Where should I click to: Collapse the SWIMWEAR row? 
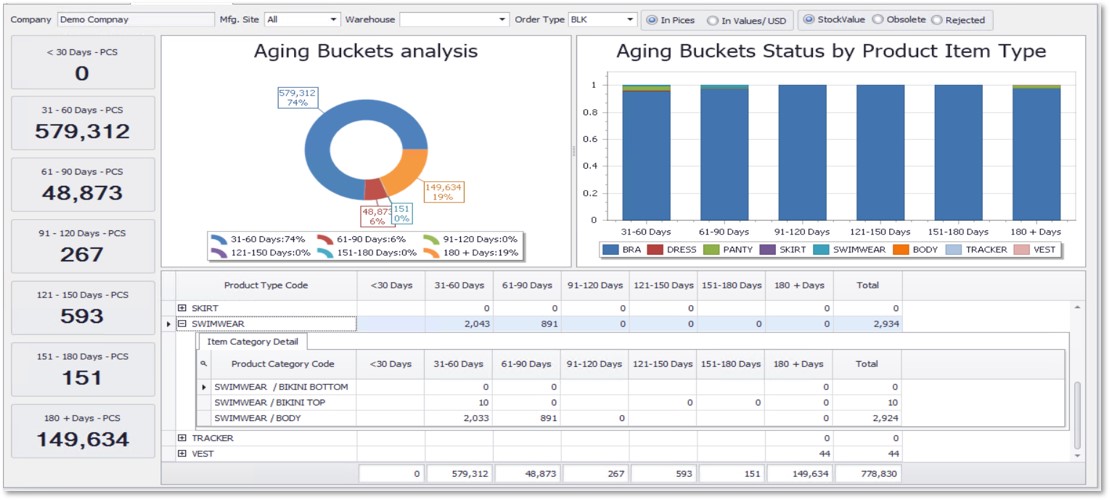click(182, 324)
